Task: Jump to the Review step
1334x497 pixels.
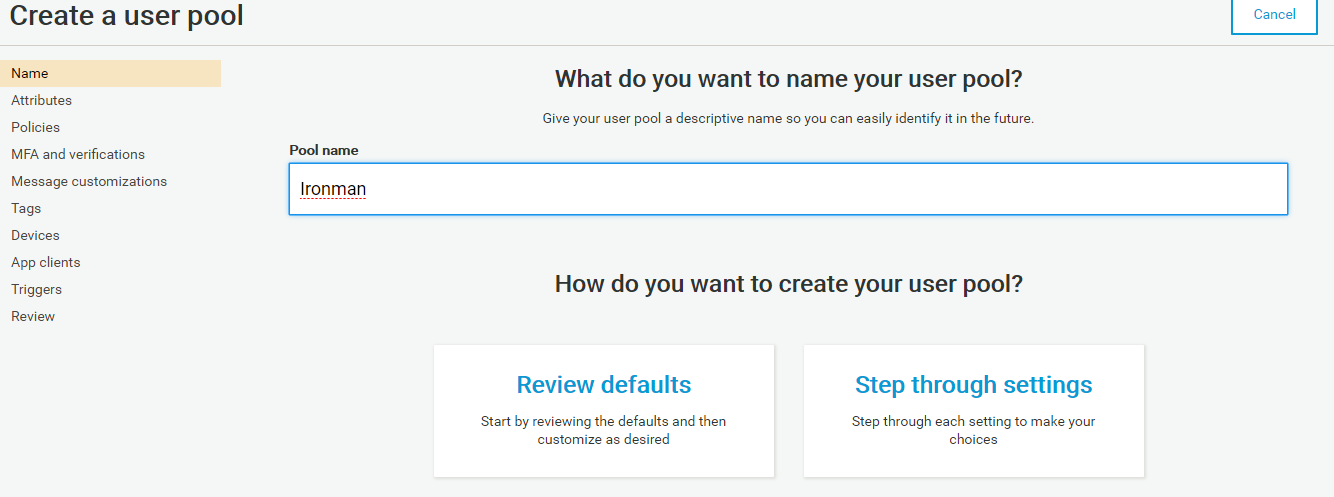Action: click(33, 317)
